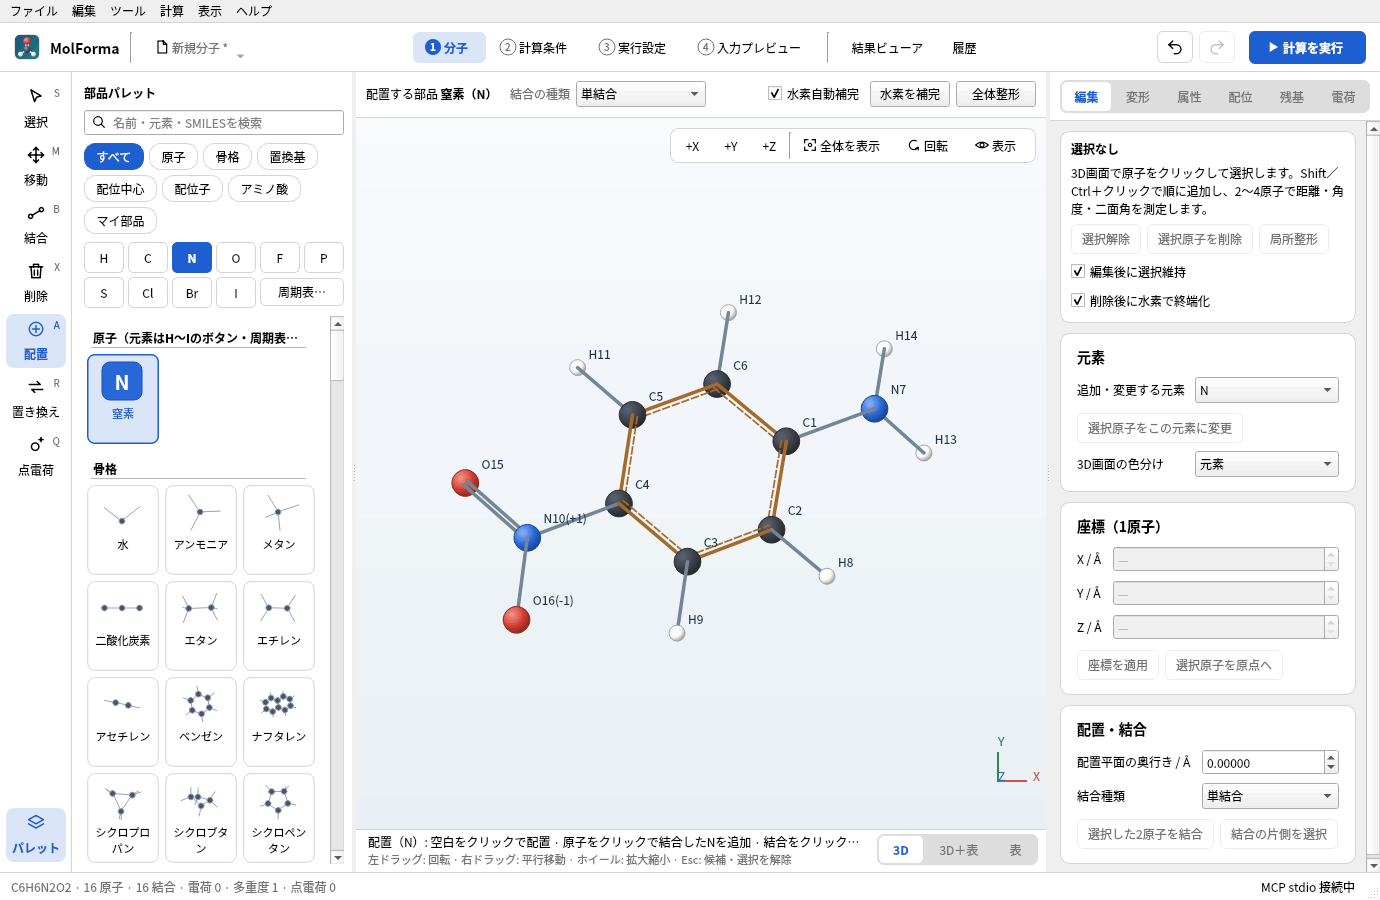This screenshot has height=900, width=1380.
Task: Choose the ベンゼン skeleton part
Action: click(201, 722)
